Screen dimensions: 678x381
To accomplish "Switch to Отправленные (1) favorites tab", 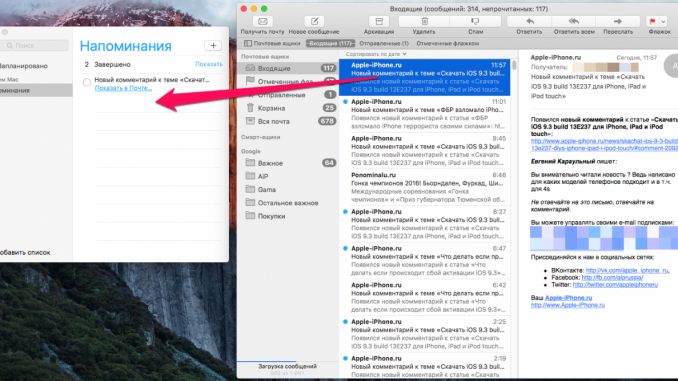I will click(384, 43).
